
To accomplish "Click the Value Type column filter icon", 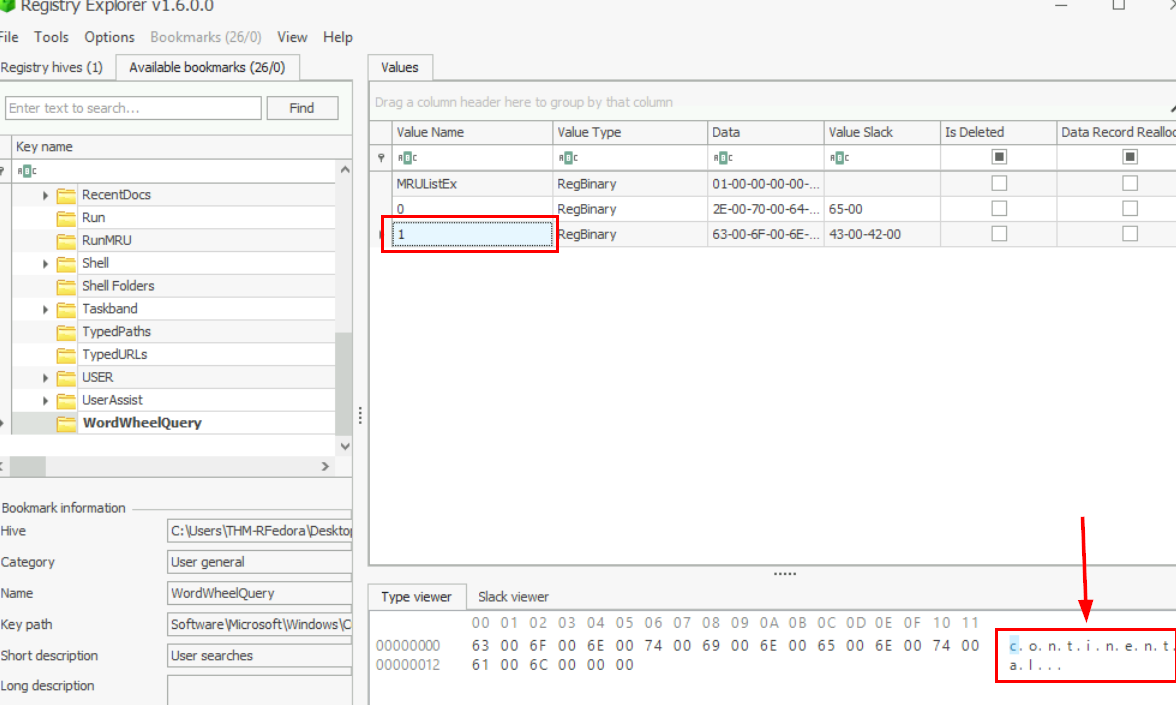I will click(x=568, y=158).
